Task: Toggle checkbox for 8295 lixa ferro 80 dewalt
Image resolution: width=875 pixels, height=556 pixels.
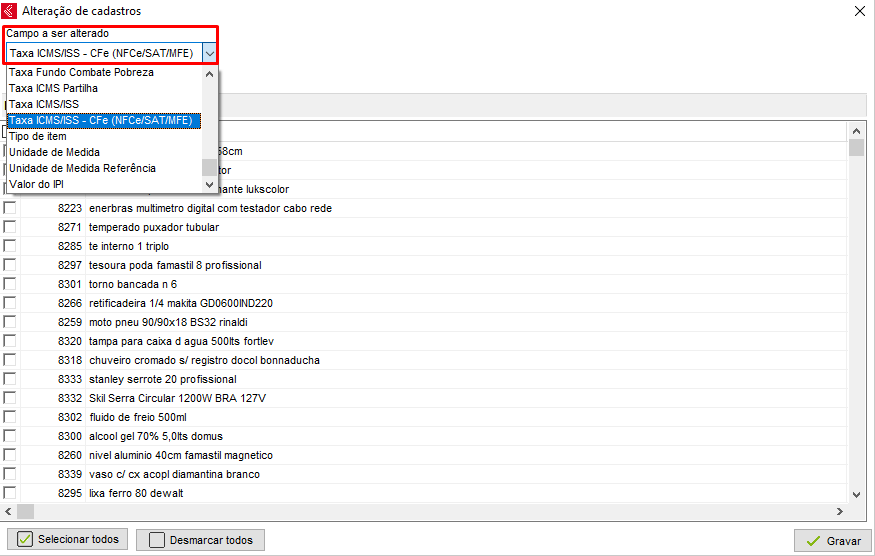Action: coord(10,493)
